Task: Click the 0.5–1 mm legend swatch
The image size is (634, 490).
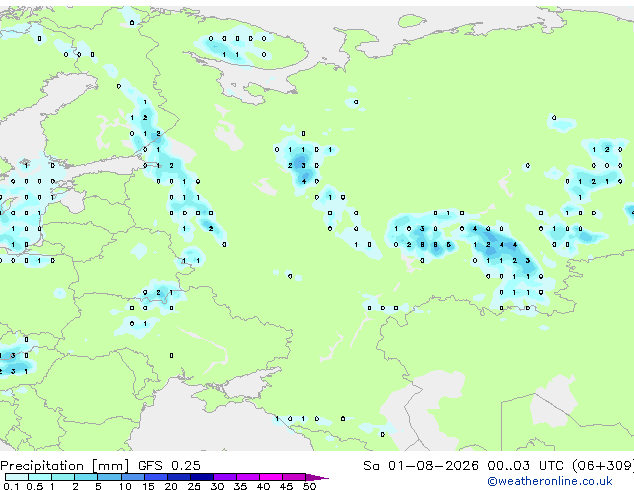Action: 40,477
